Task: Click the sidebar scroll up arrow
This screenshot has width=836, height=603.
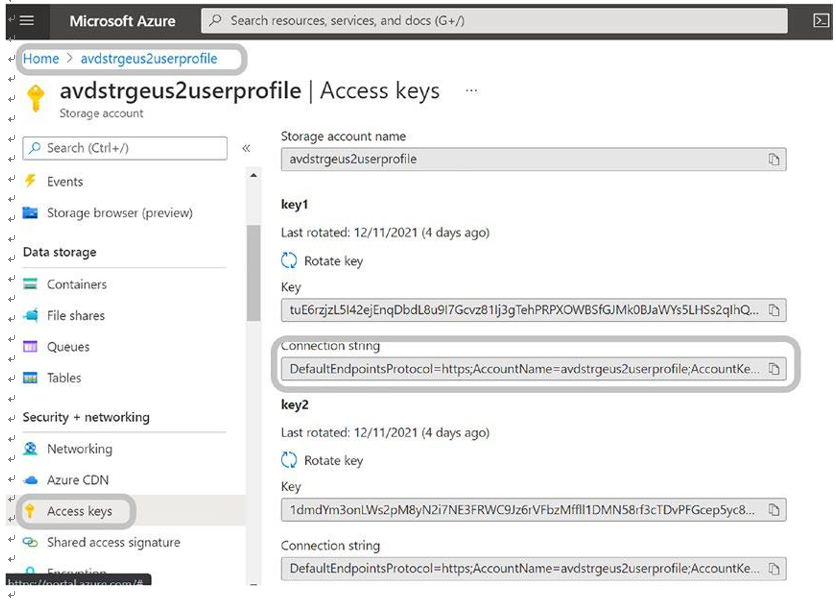Action: click(x=254, y=175)
